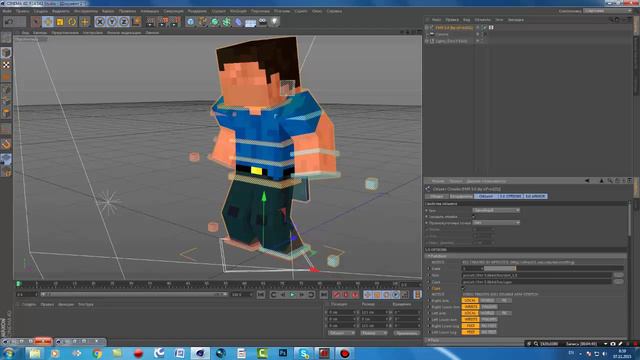Click the Make Editable icon at sidebar top
The width and height of the screenshot is (640, 360).
point(6,38)
